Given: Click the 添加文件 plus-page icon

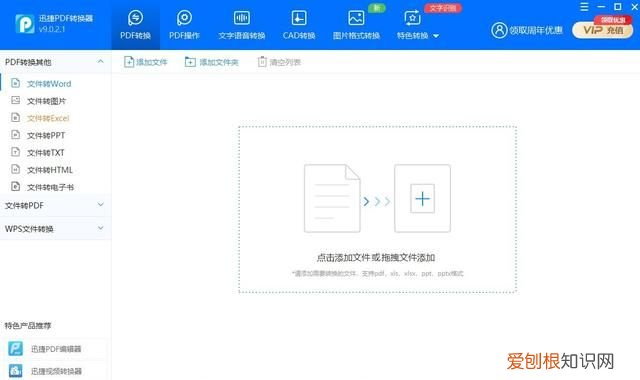Looking at the screenshot, I should click(129, 62).
